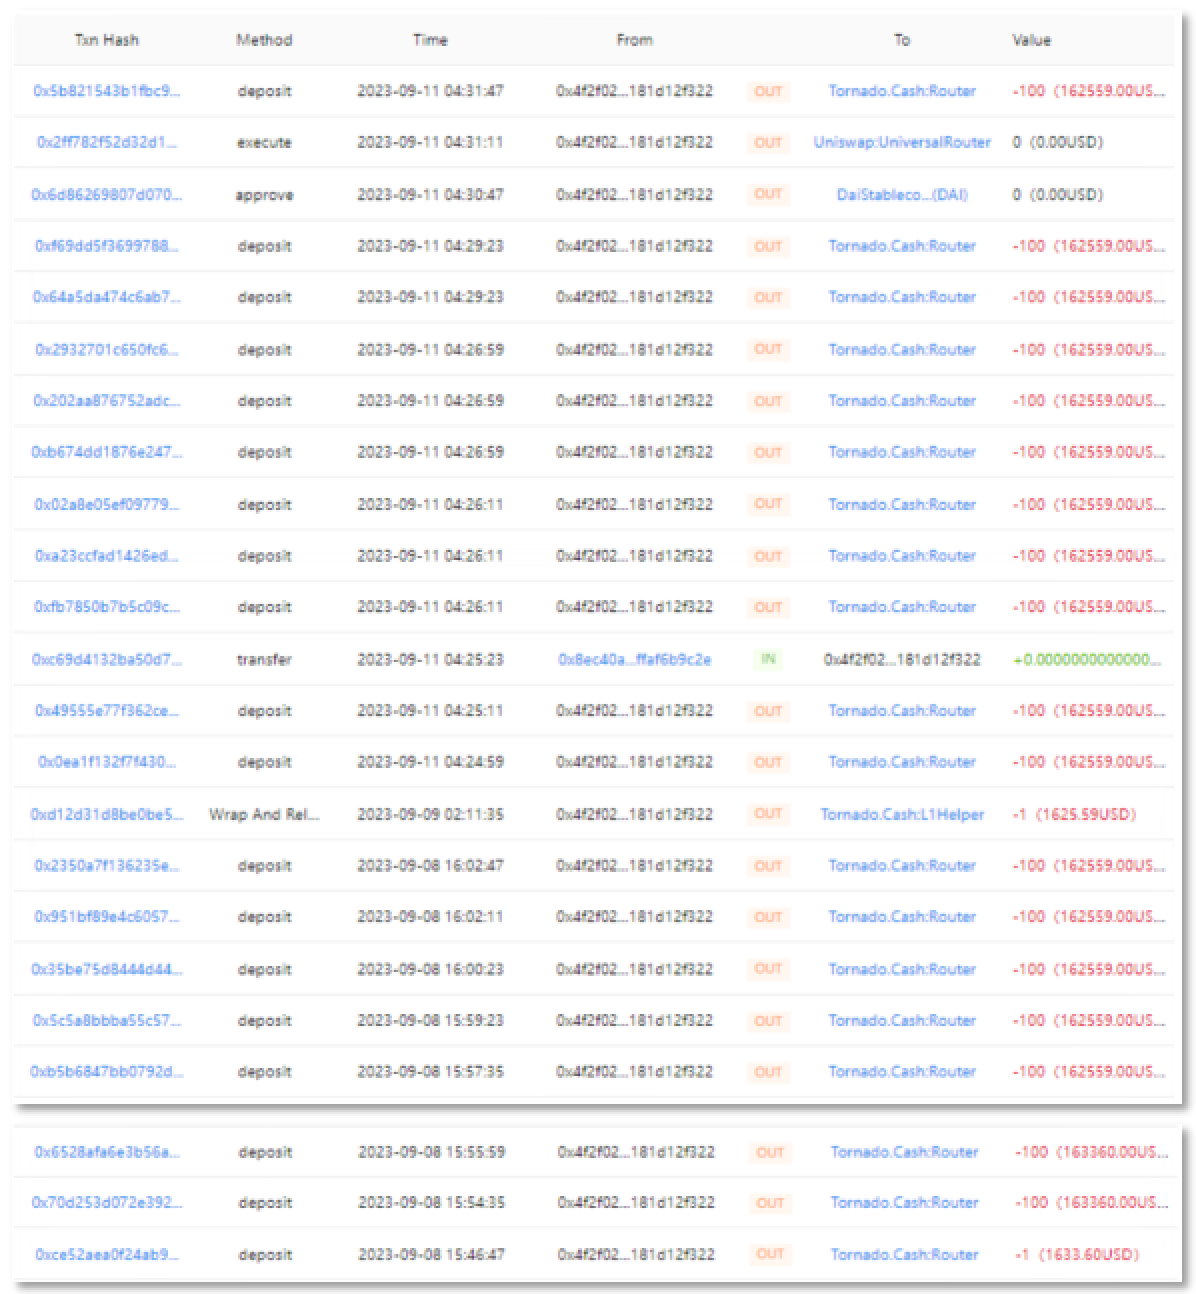1196x1294 pixels.
Task: Open transaction hash 0x64a5da474c6ab7...
Action: coord(107,297)
